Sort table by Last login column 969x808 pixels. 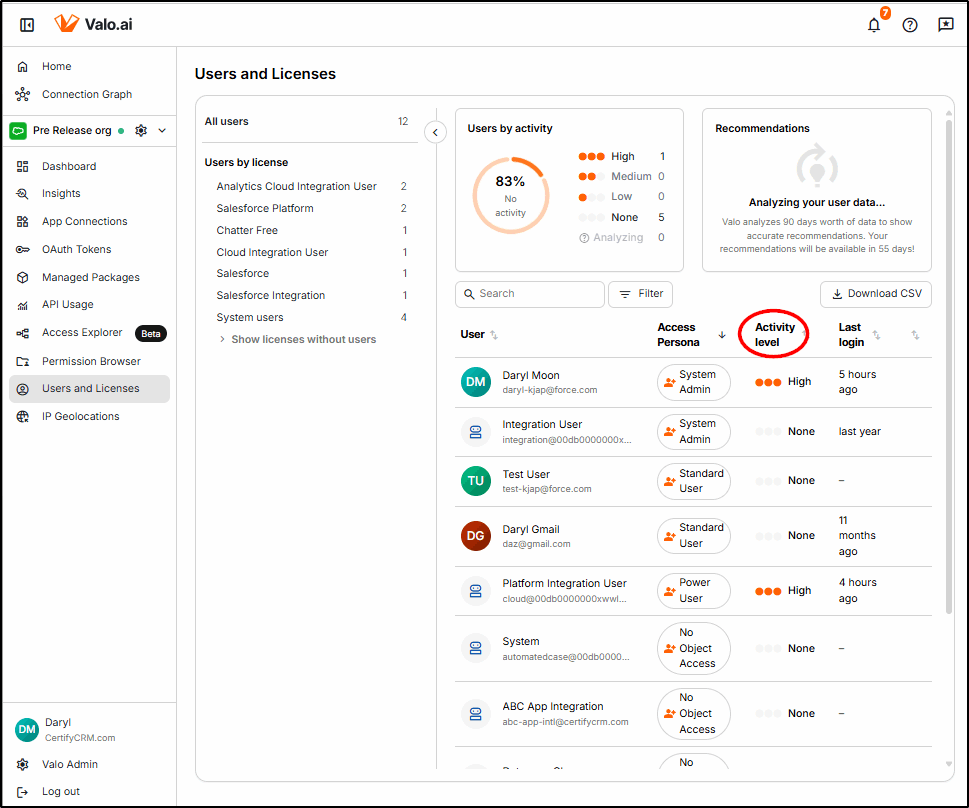(876, 335)
